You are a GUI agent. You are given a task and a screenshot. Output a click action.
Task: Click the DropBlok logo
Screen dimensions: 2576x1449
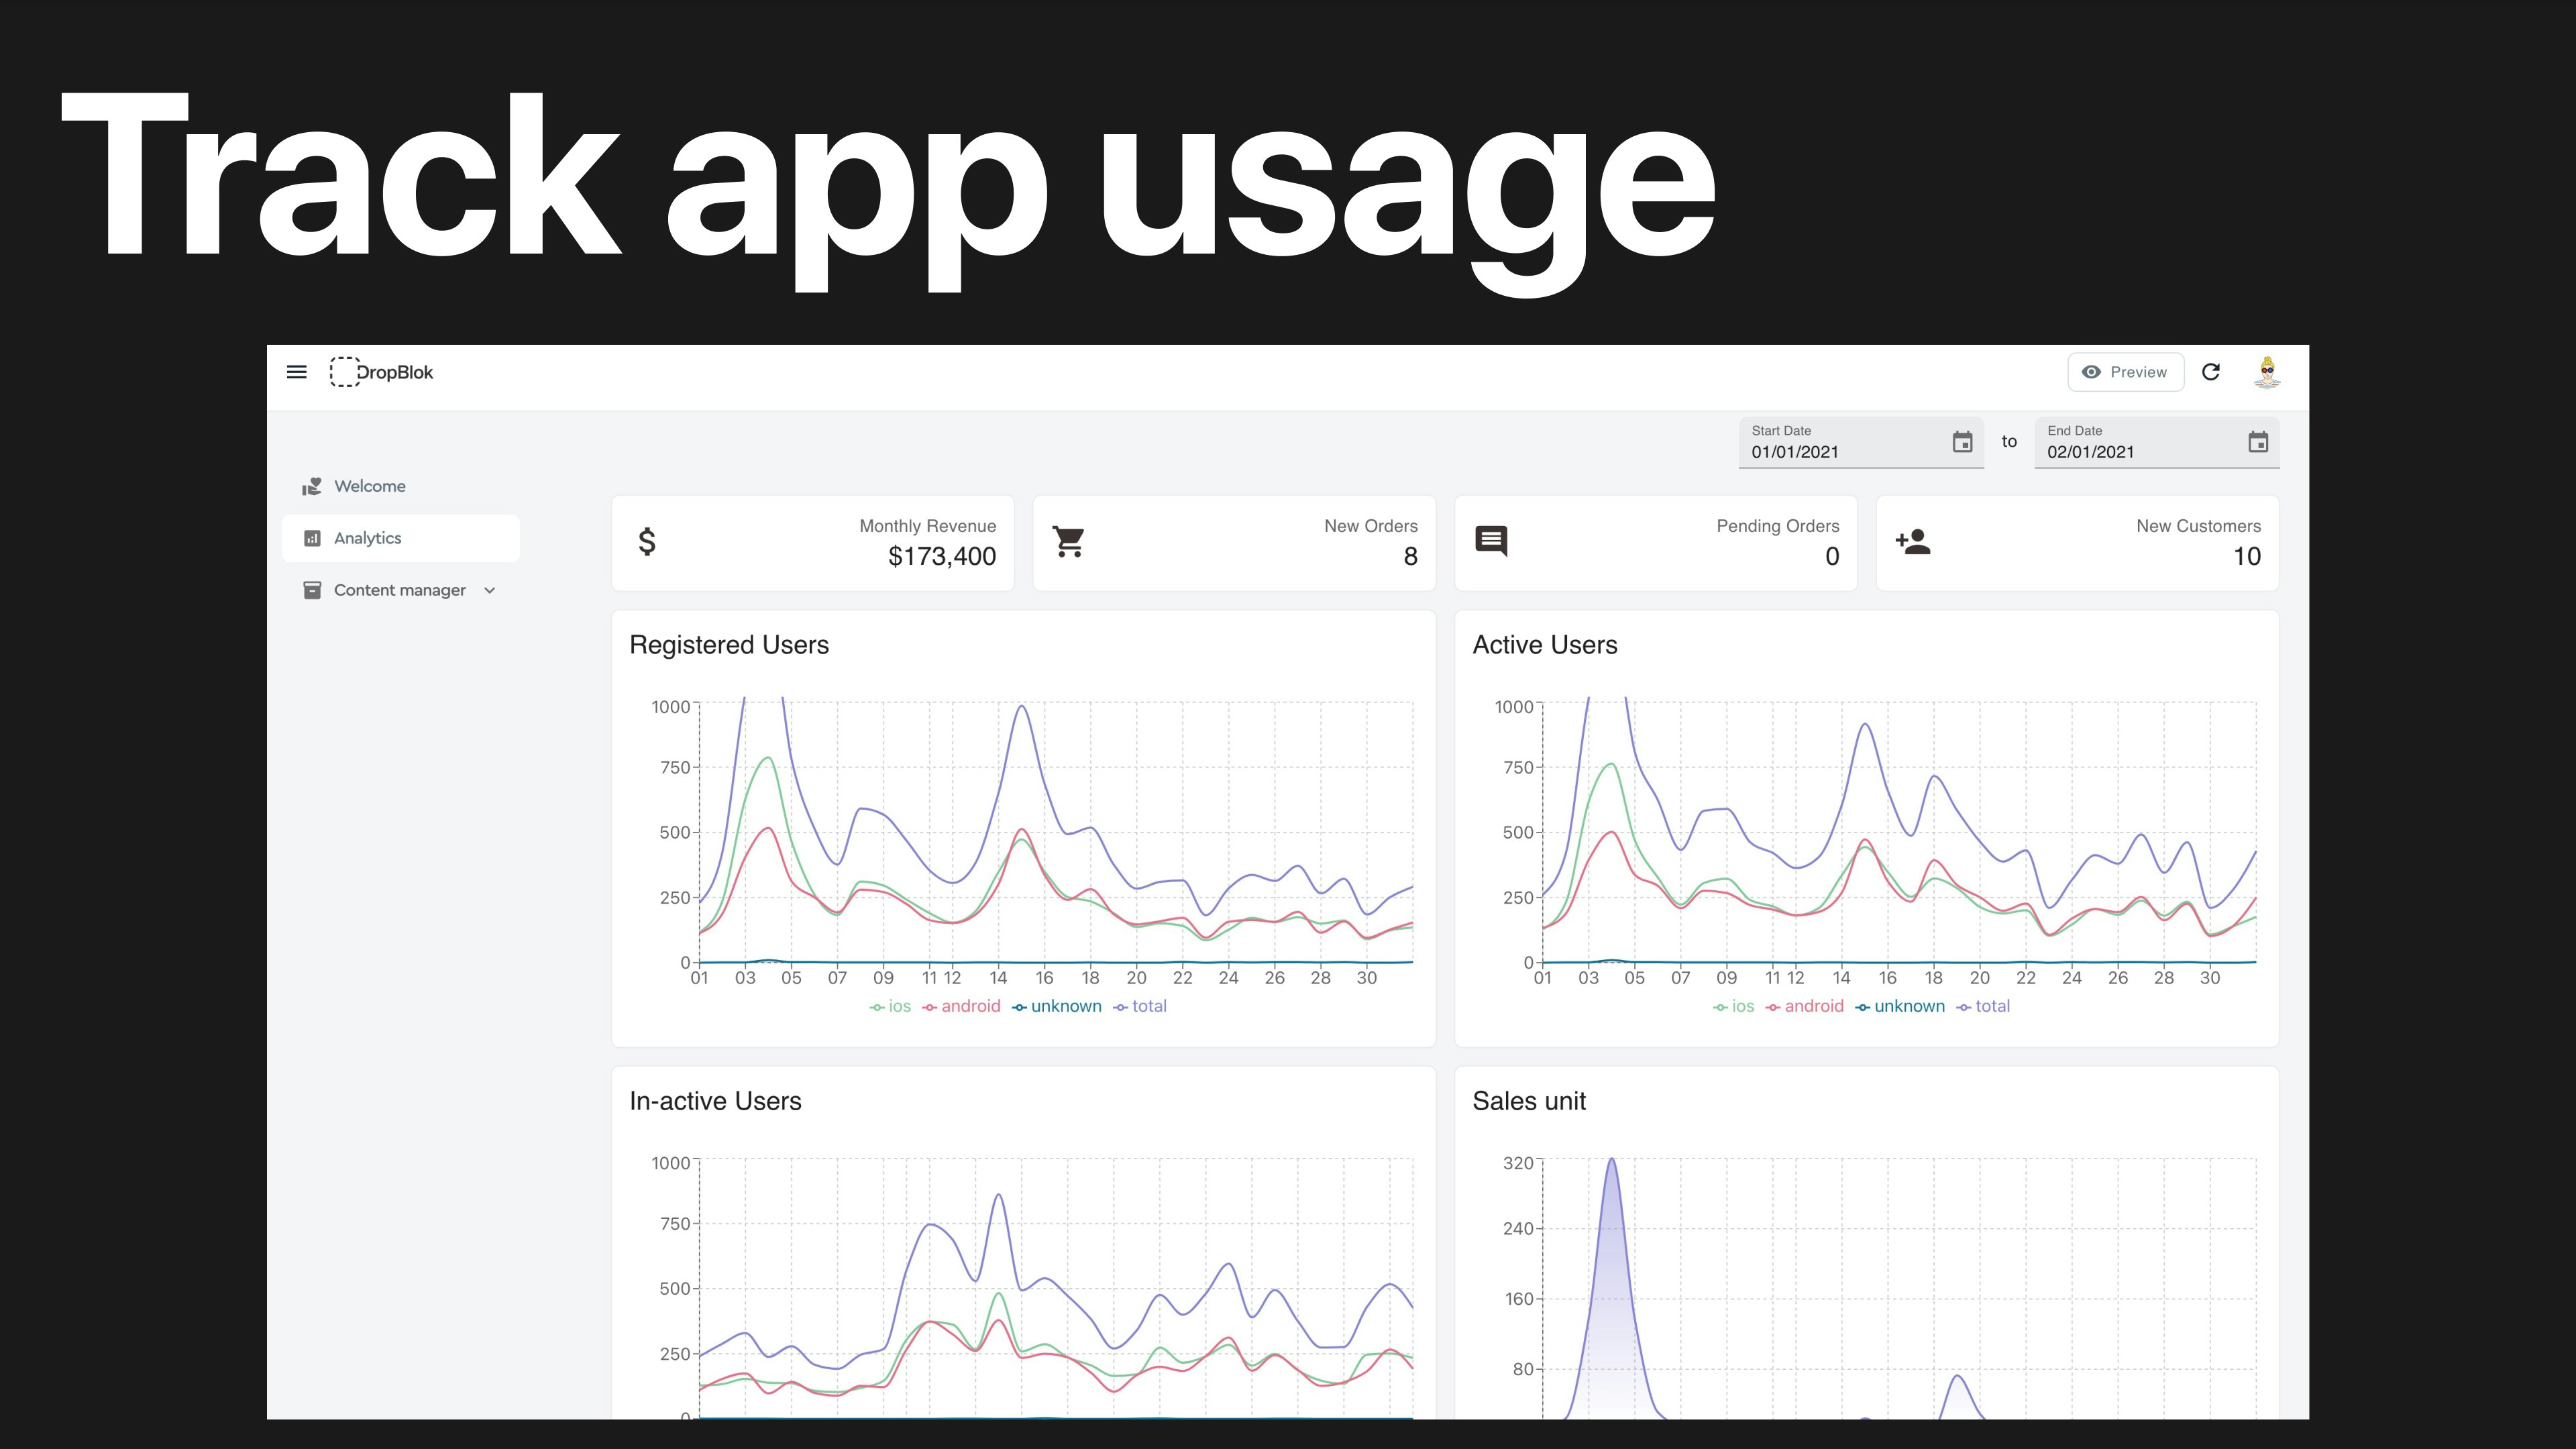point(382,372)
